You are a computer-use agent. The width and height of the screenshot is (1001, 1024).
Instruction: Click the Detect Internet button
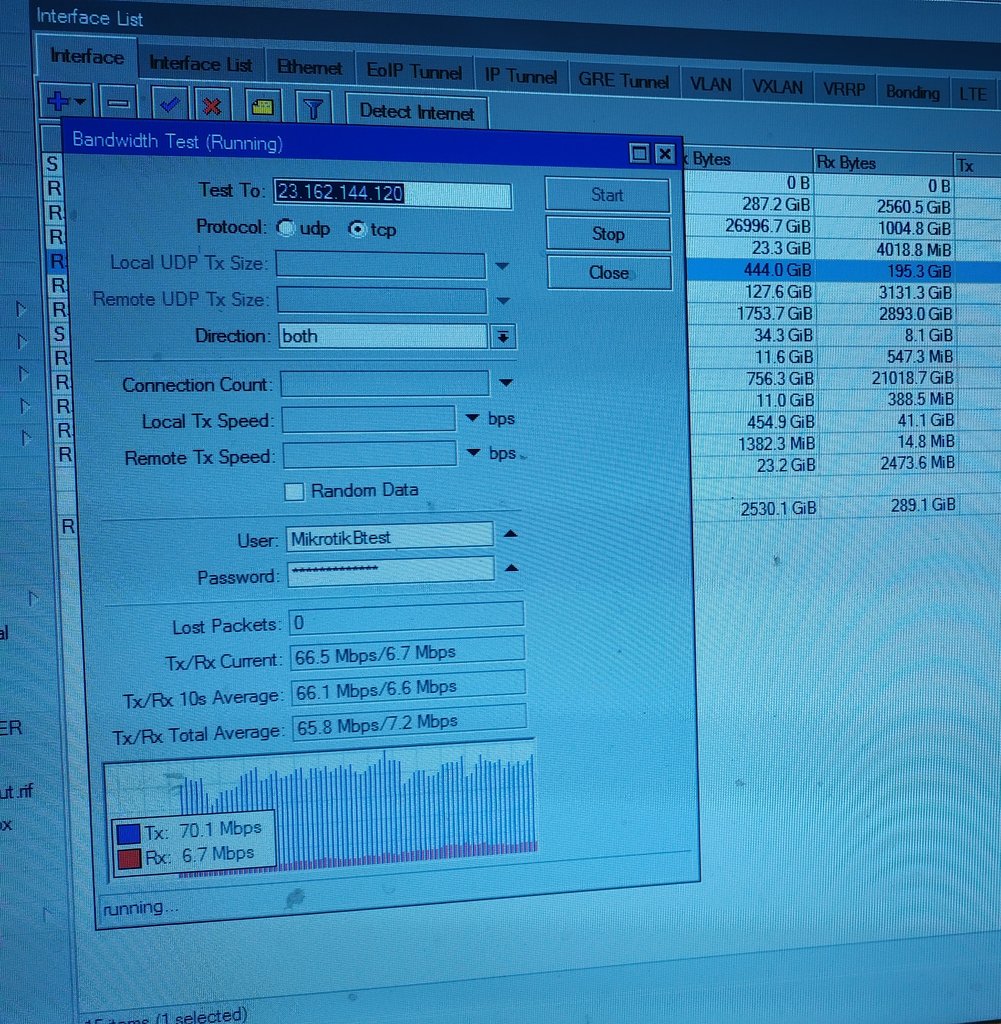(417, 112)
